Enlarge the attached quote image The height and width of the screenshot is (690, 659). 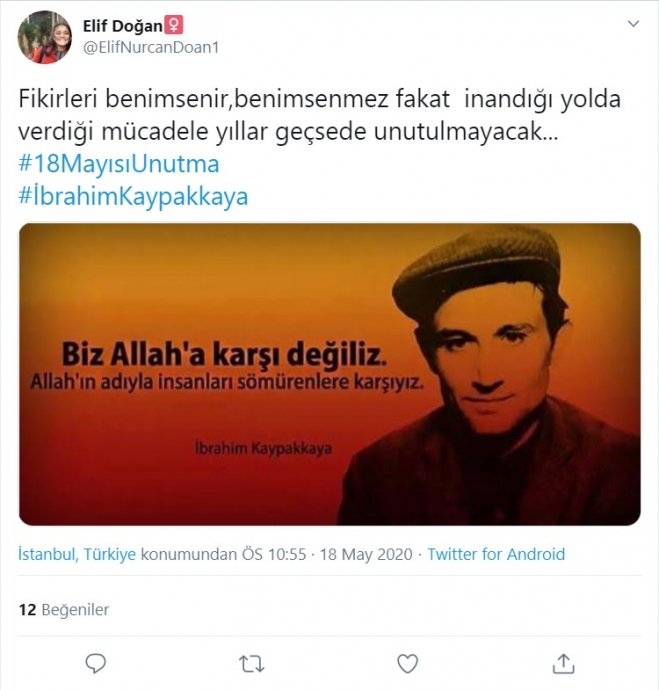click(x=330, y=374)
